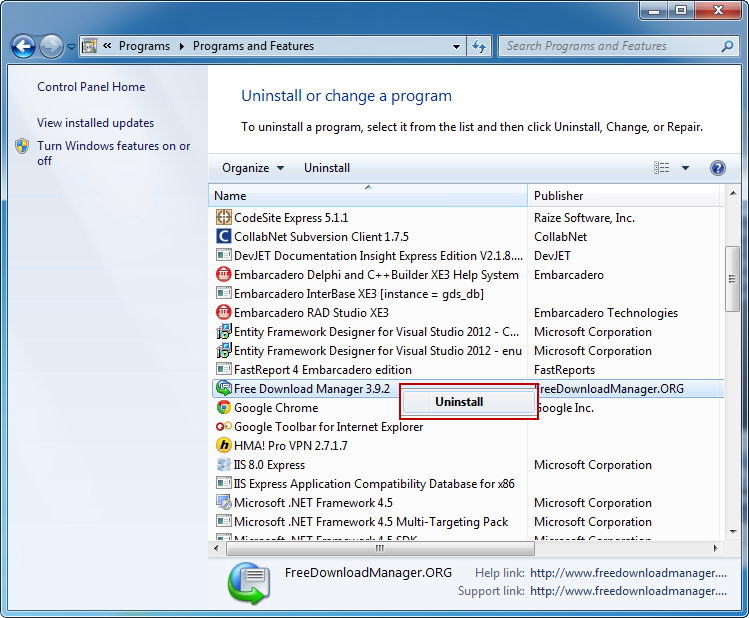Choose Uninstall from the context menu
The image size is (749, 618).
pyautogui.click(x=469, y=402)
